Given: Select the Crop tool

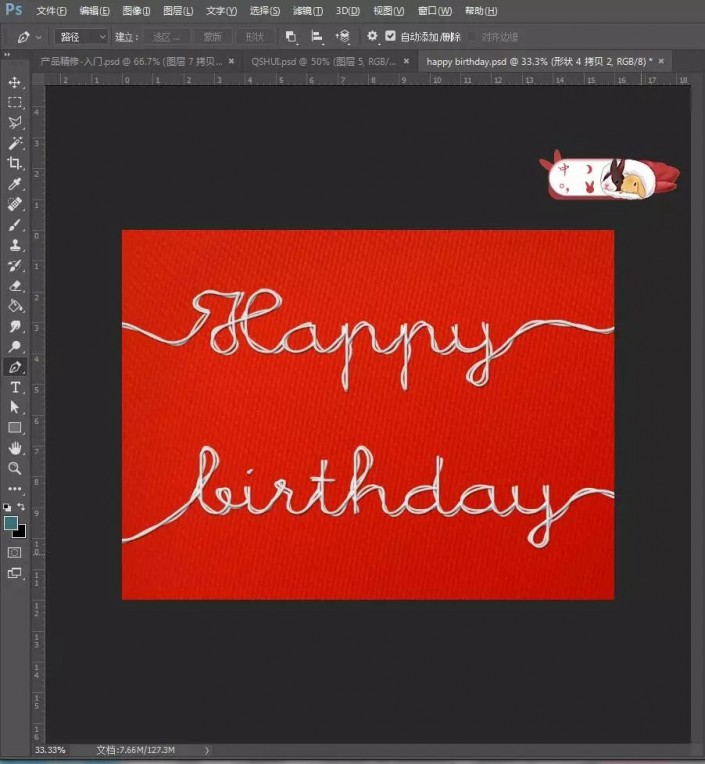Looking at the screenshot, I should coord(15,163).
